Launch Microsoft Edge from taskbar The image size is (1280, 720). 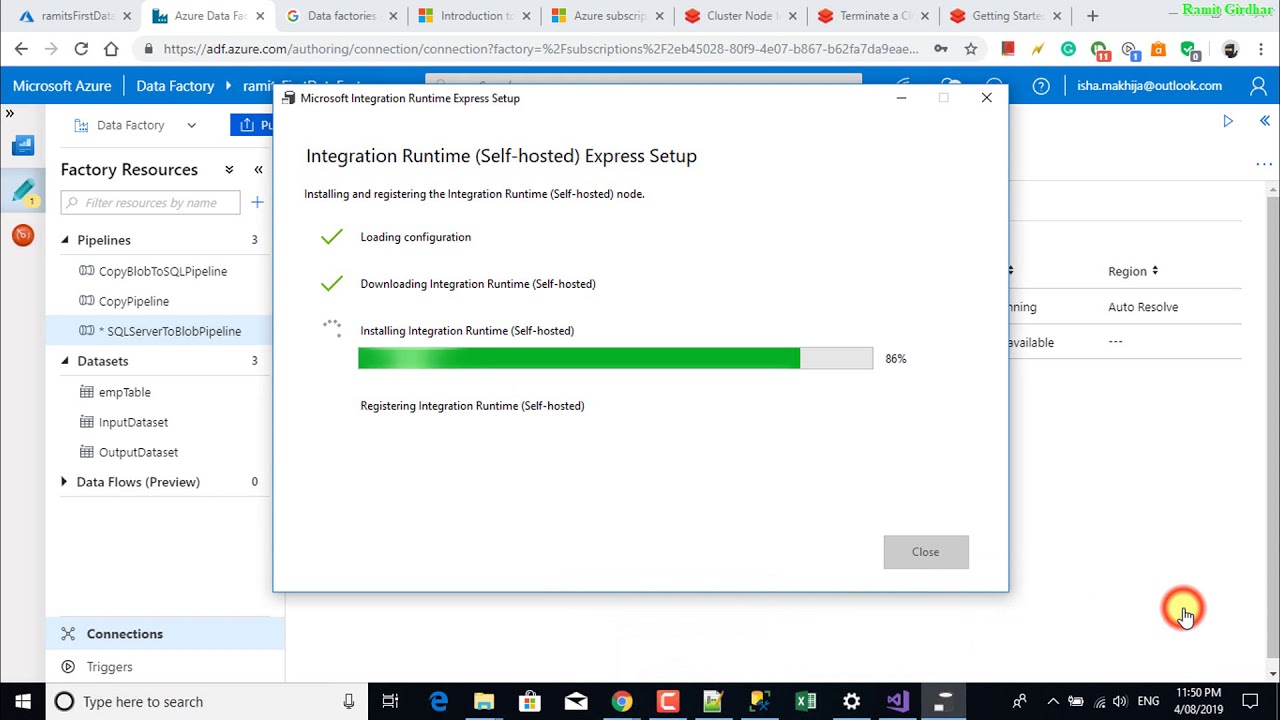point(438,702)
